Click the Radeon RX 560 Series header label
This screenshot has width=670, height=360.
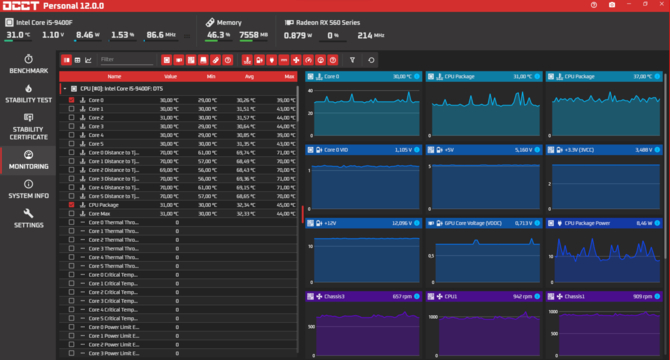[x=328, y=22]
